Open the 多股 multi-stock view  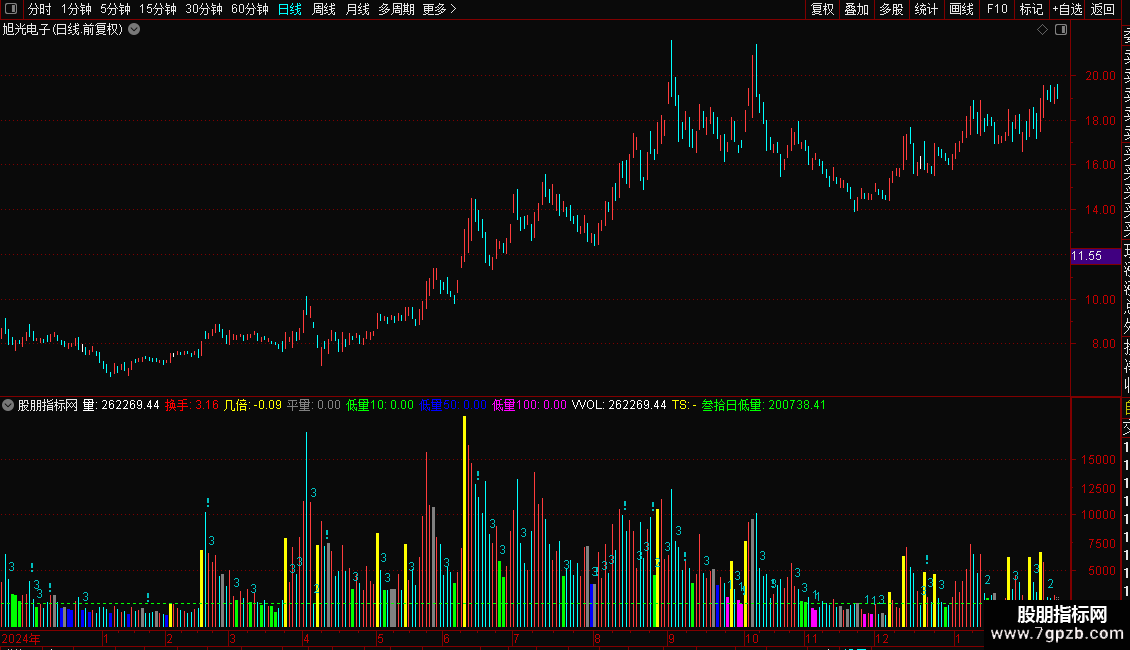point(891,9)
